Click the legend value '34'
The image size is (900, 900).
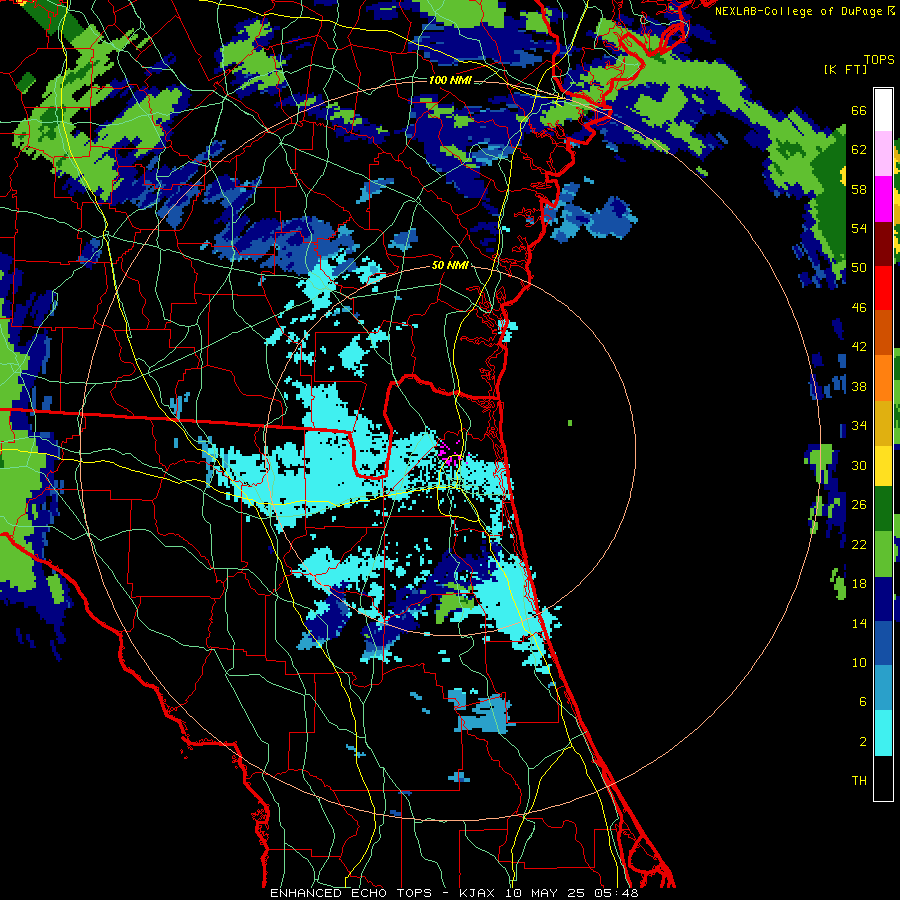859,426
